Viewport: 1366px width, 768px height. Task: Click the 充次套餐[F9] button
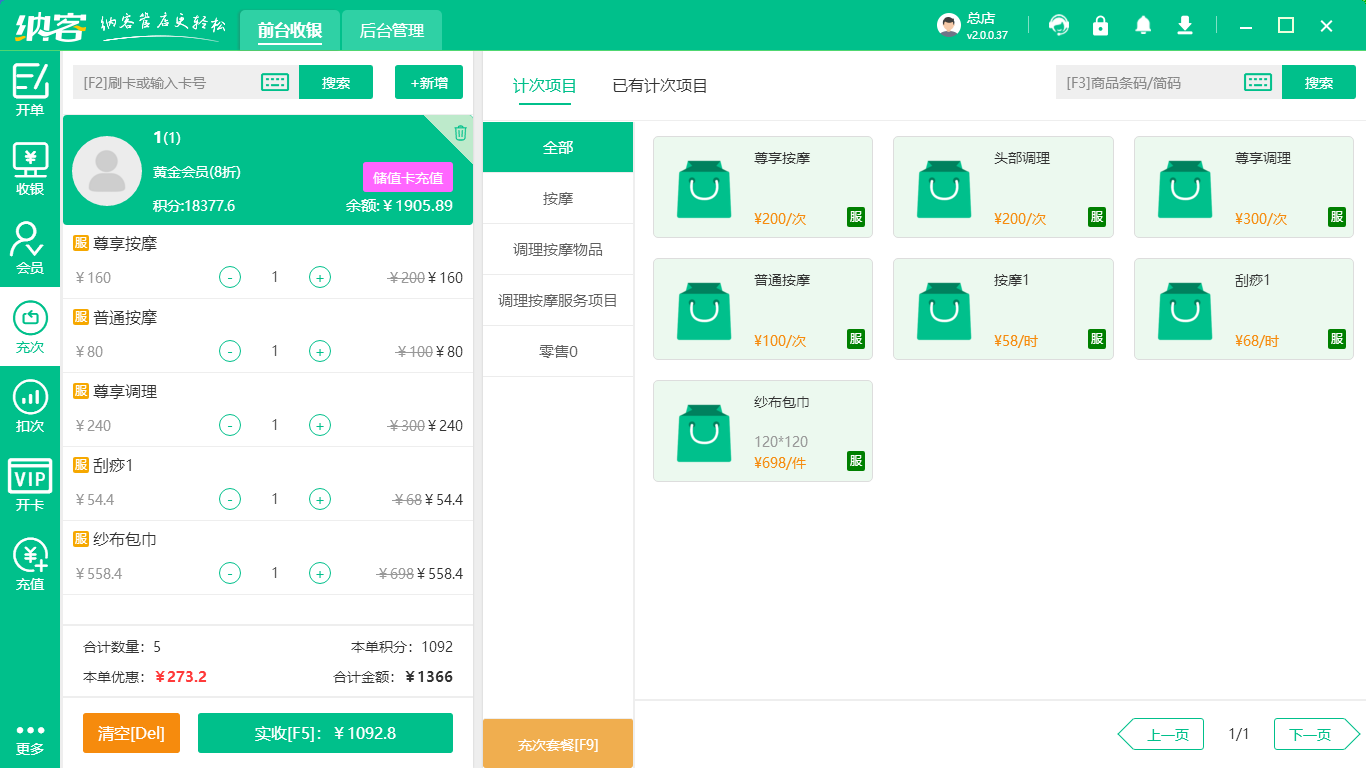(558, 743)
